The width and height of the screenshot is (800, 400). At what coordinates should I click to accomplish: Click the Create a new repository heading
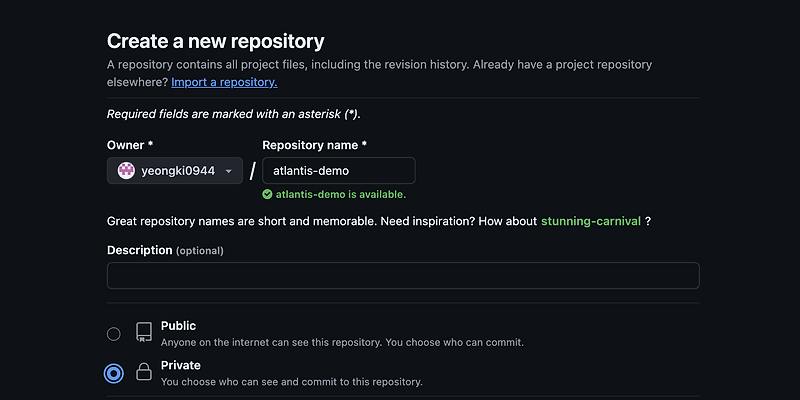point(215,41)
